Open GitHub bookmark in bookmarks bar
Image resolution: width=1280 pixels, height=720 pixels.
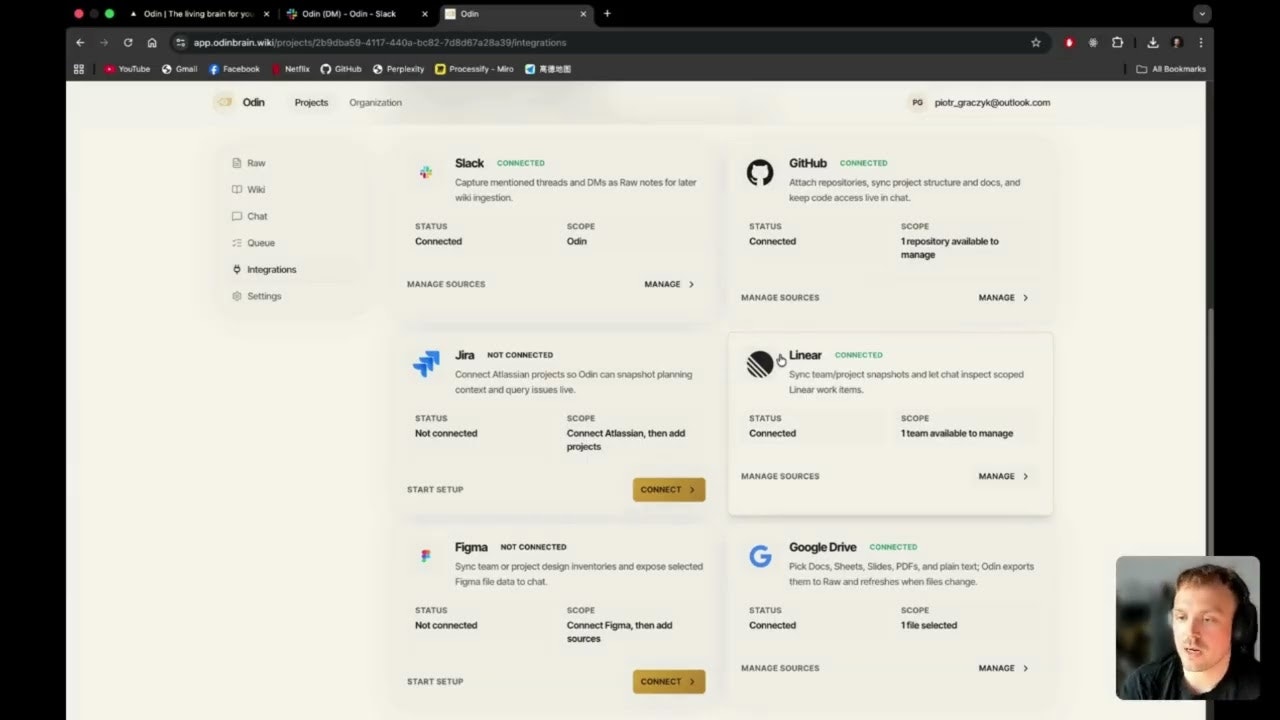[341, 69]
